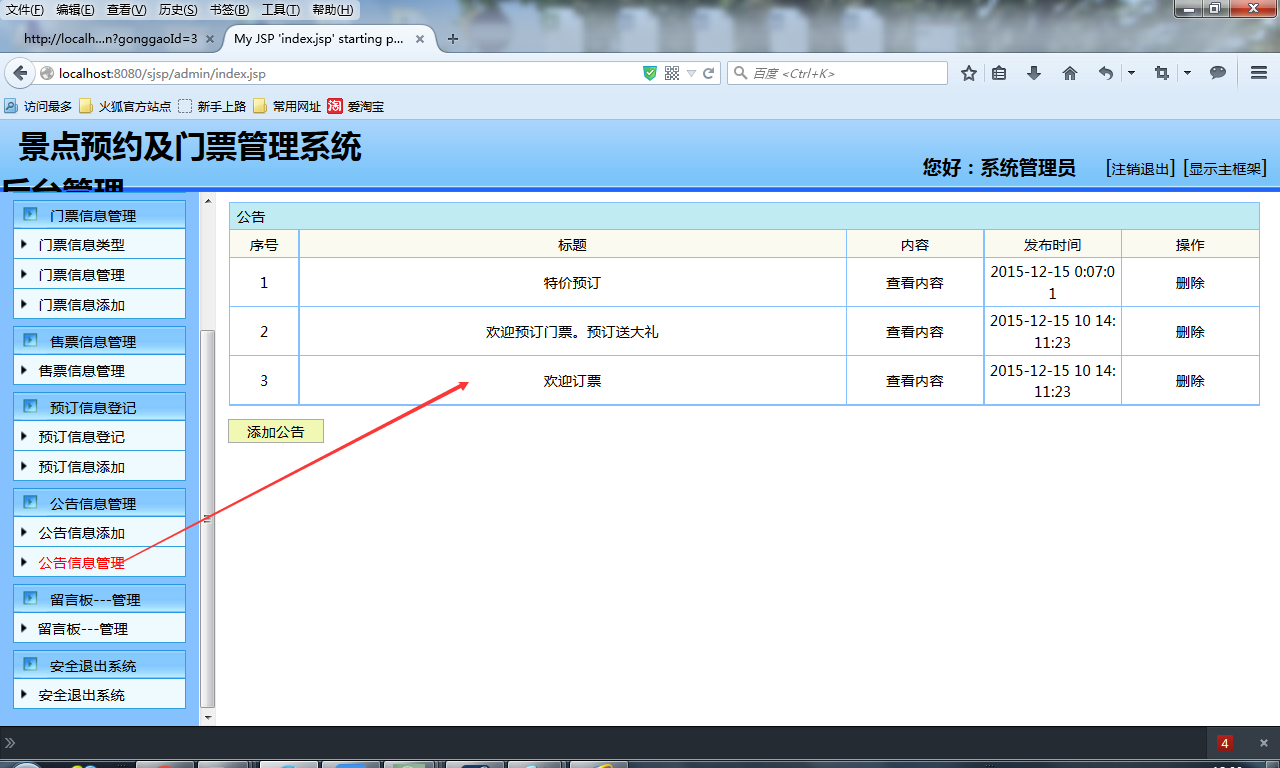View content of 欢迎订票 announcement
Image resolution: width=1280 pixels, height=768 pixels.
pos(915,381)
